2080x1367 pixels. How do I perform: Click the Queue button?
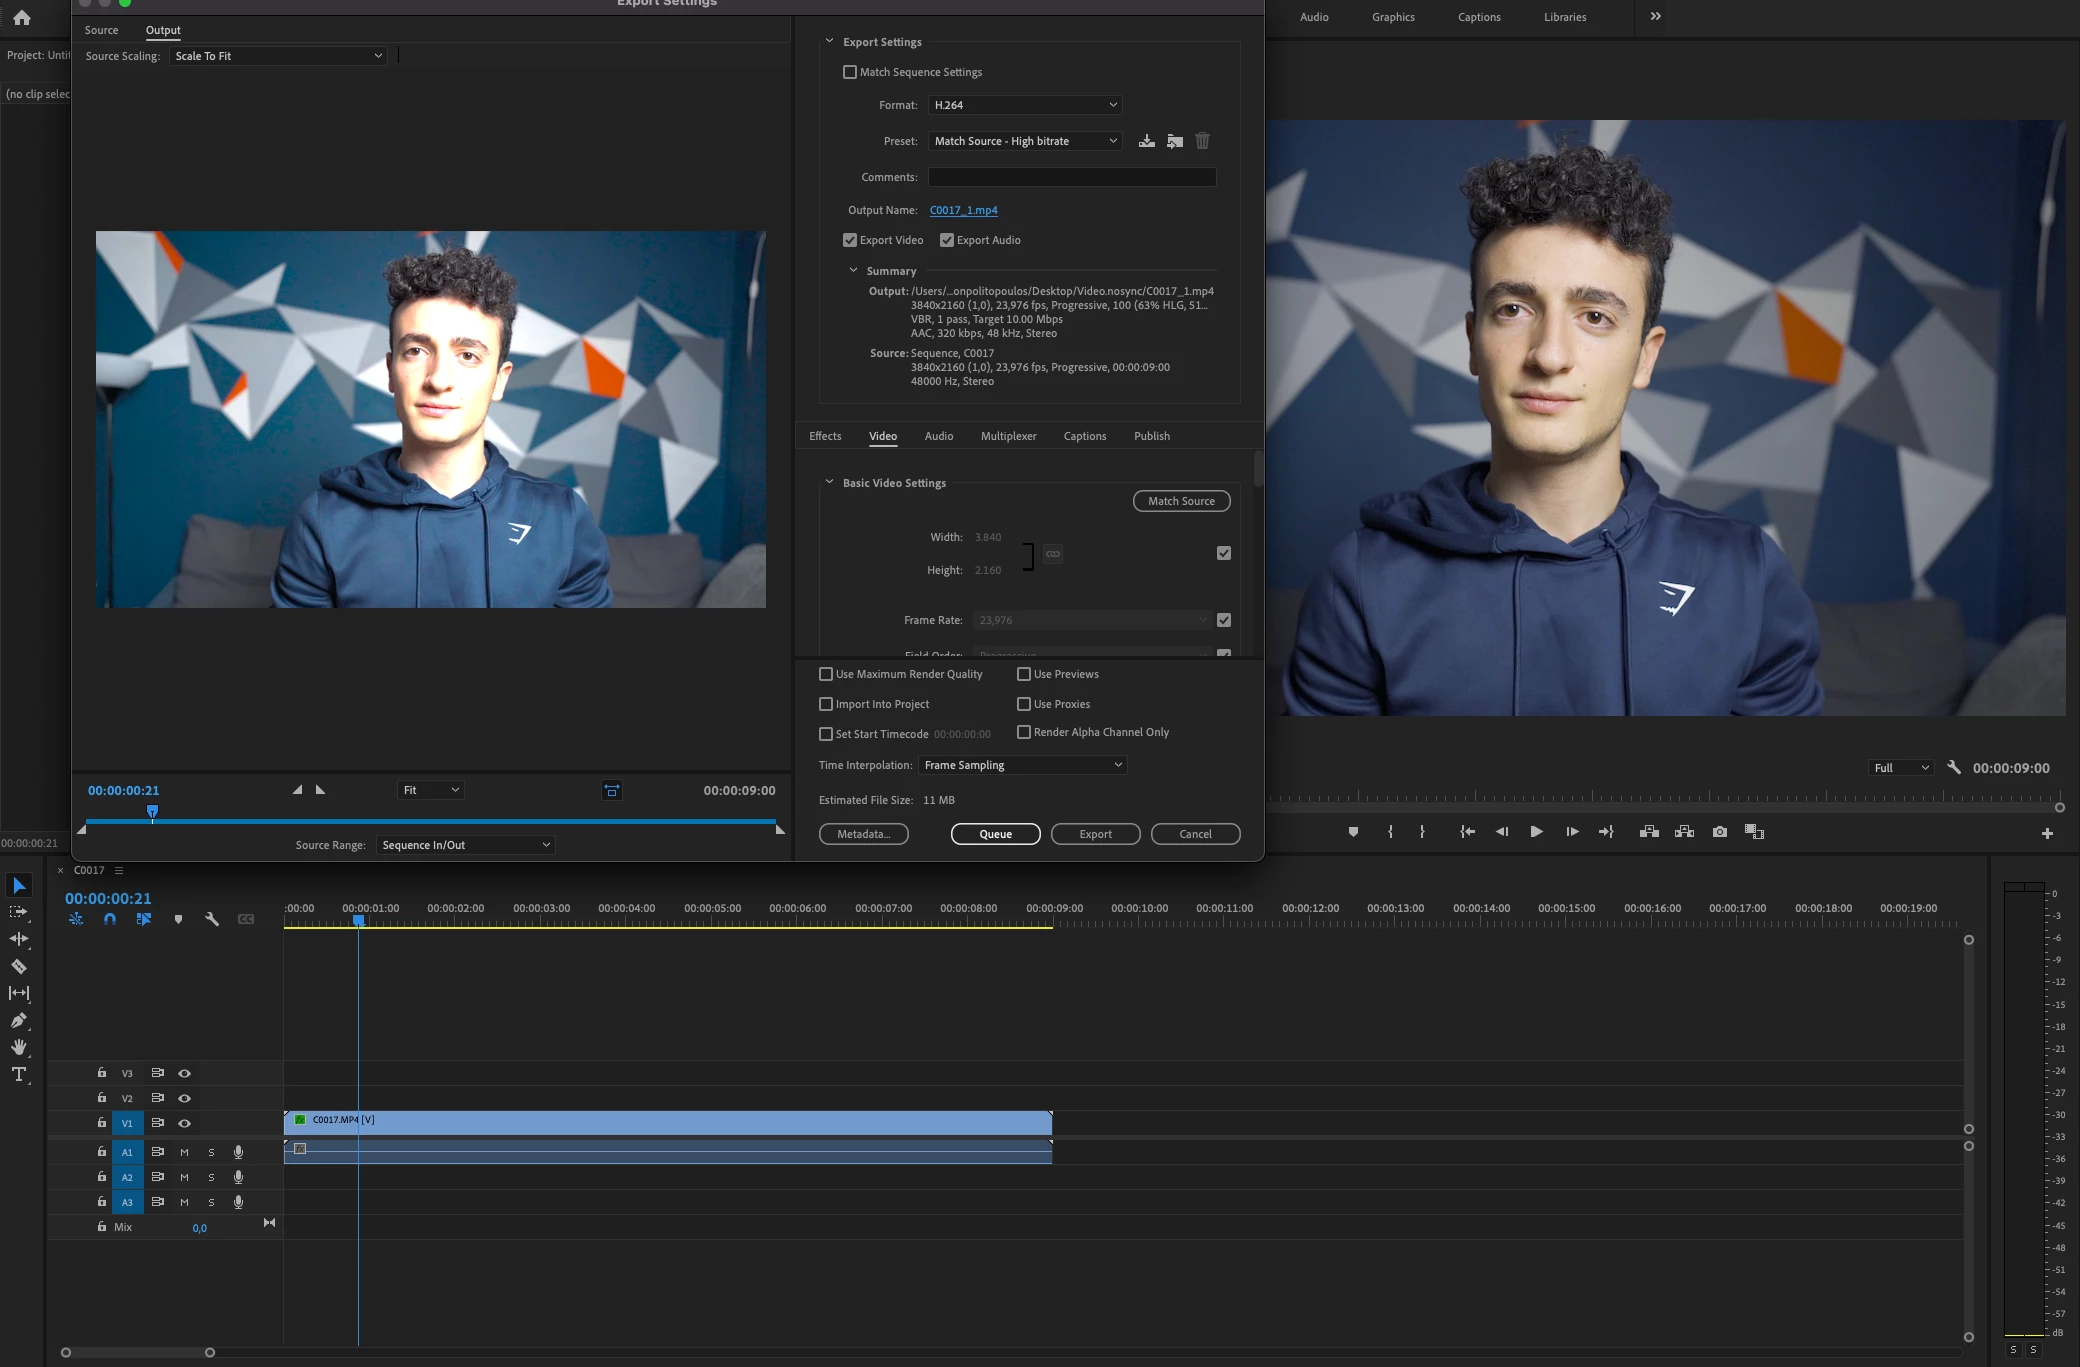coord(995,834)
